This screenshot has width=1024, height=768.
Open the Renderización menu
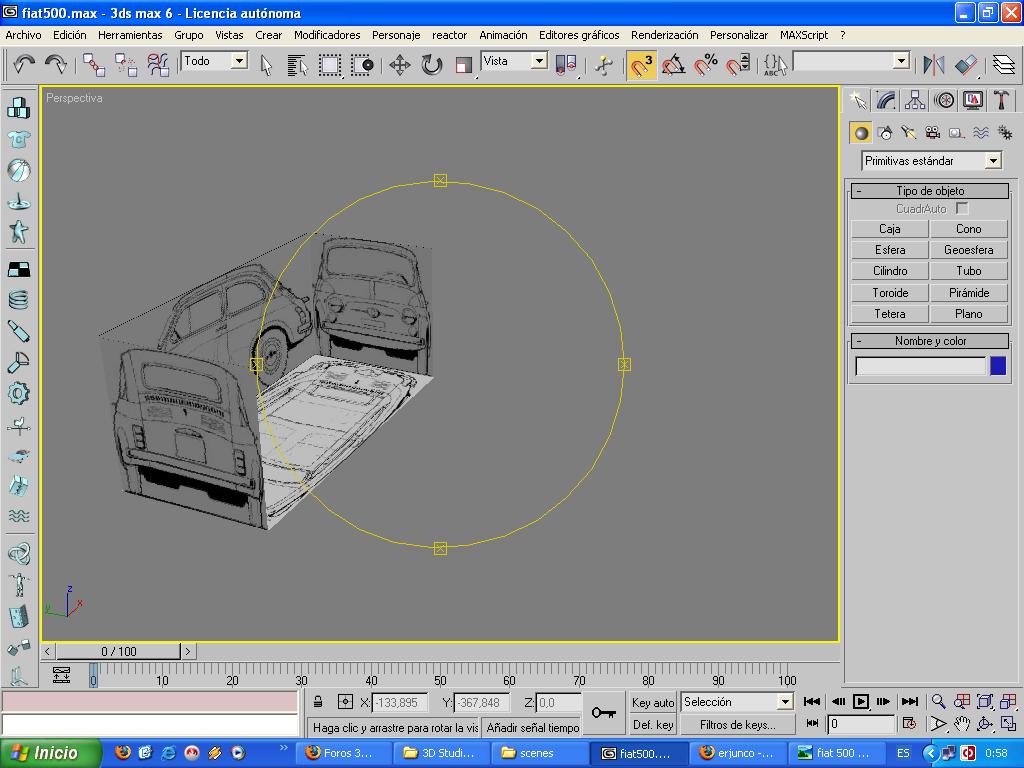tap(664, 35)
